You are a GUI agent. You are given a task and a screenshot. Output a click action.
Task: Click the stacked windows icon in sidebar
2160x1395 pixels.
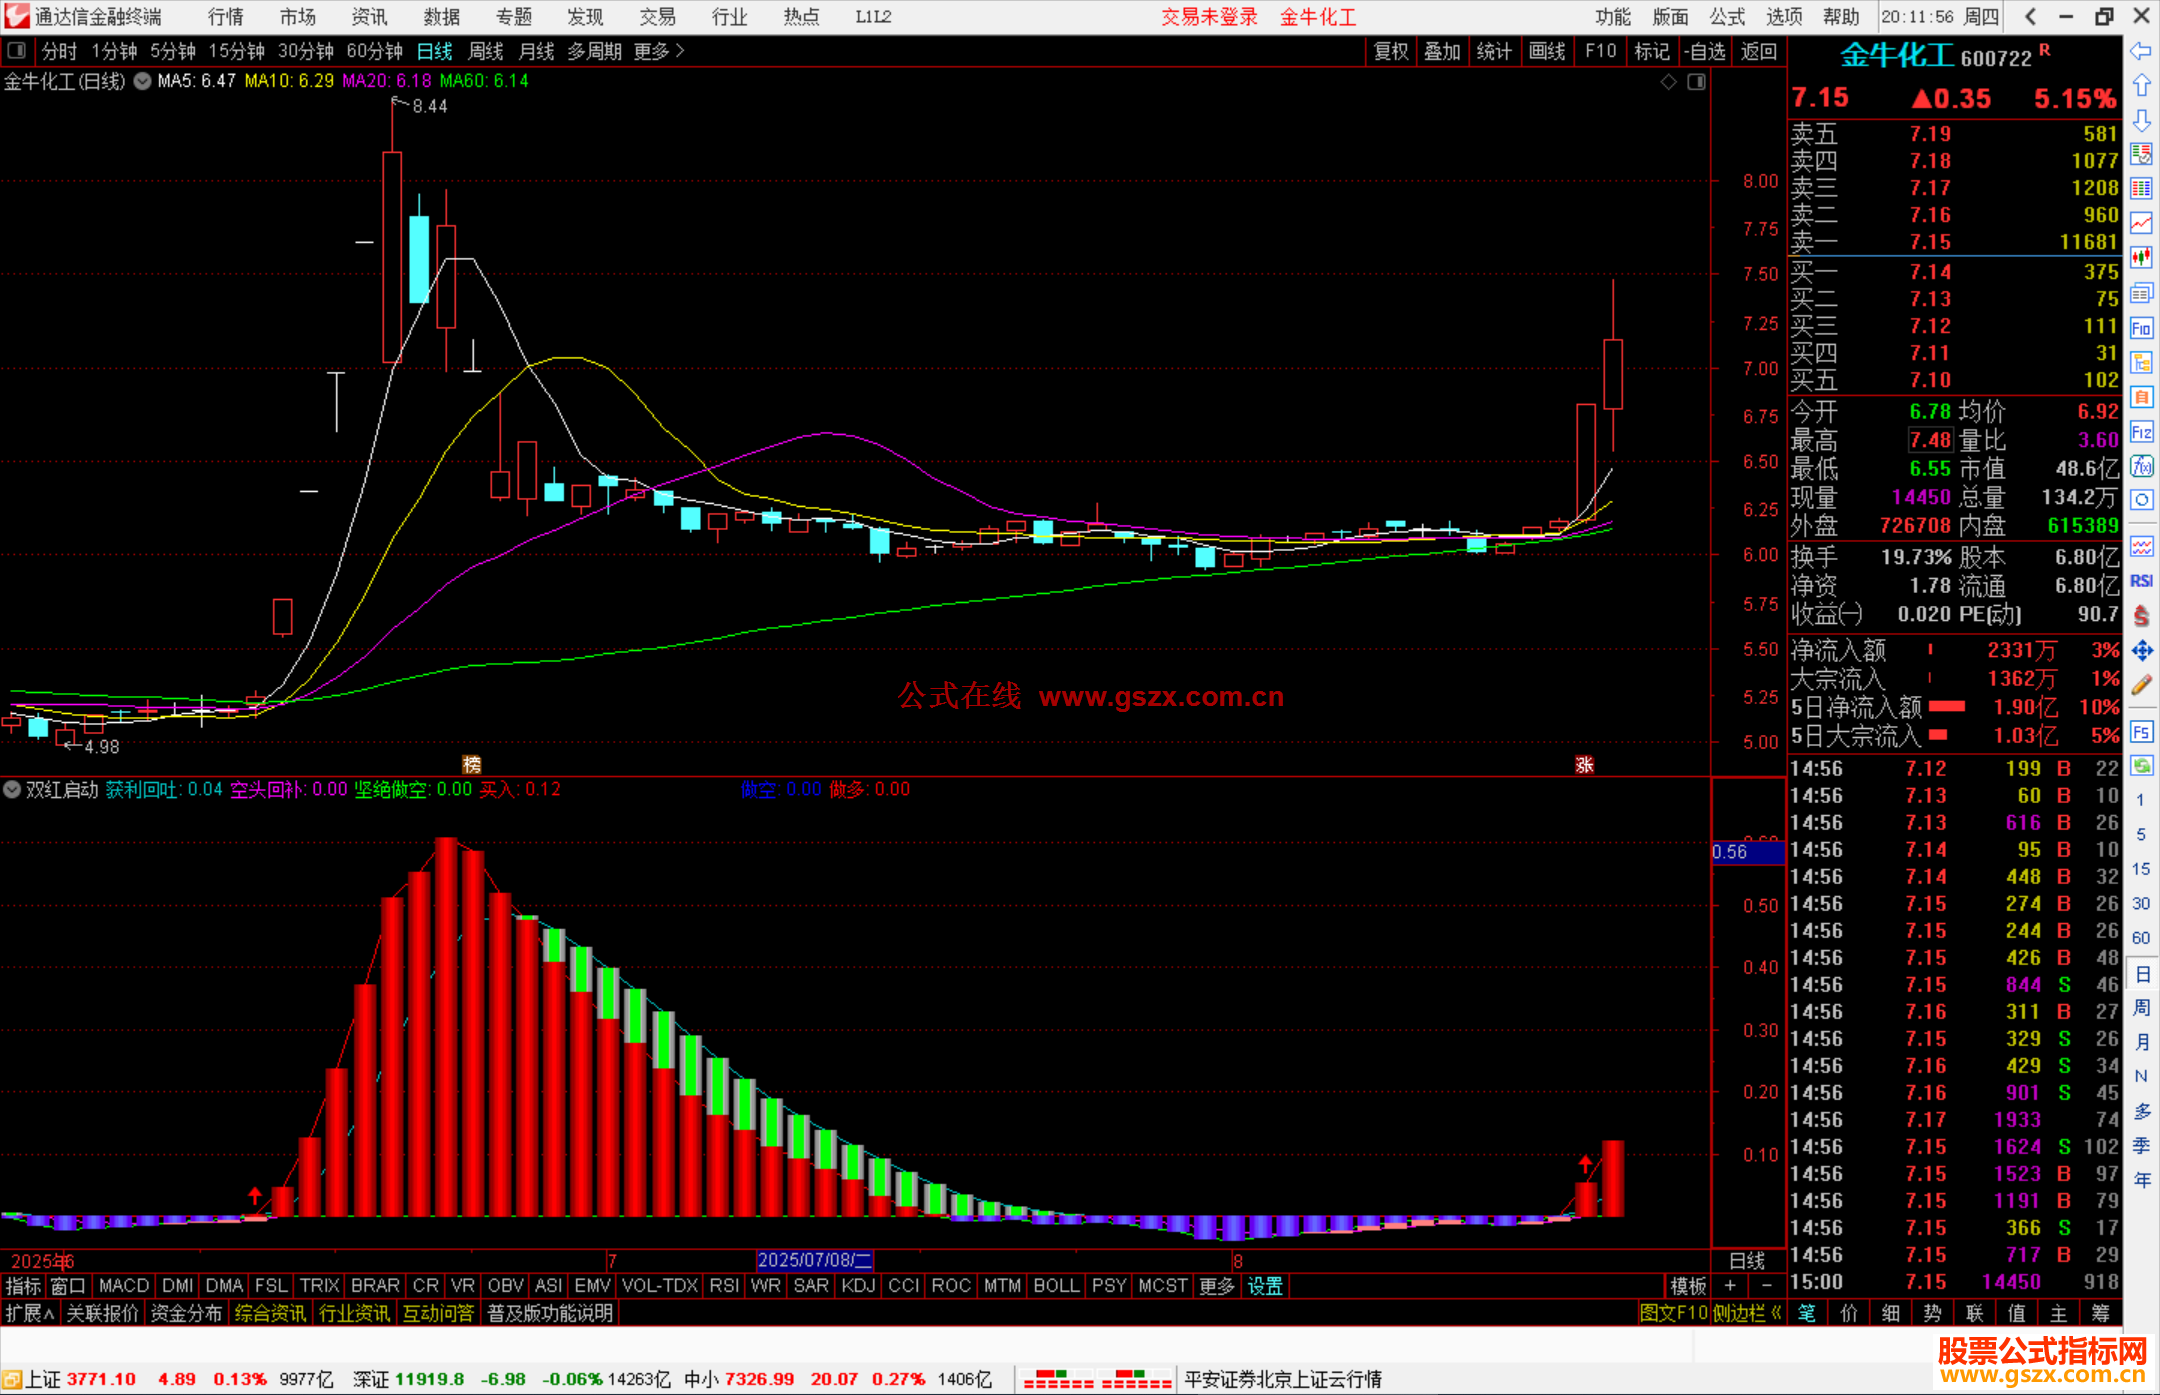click(x=2141, y=293)
